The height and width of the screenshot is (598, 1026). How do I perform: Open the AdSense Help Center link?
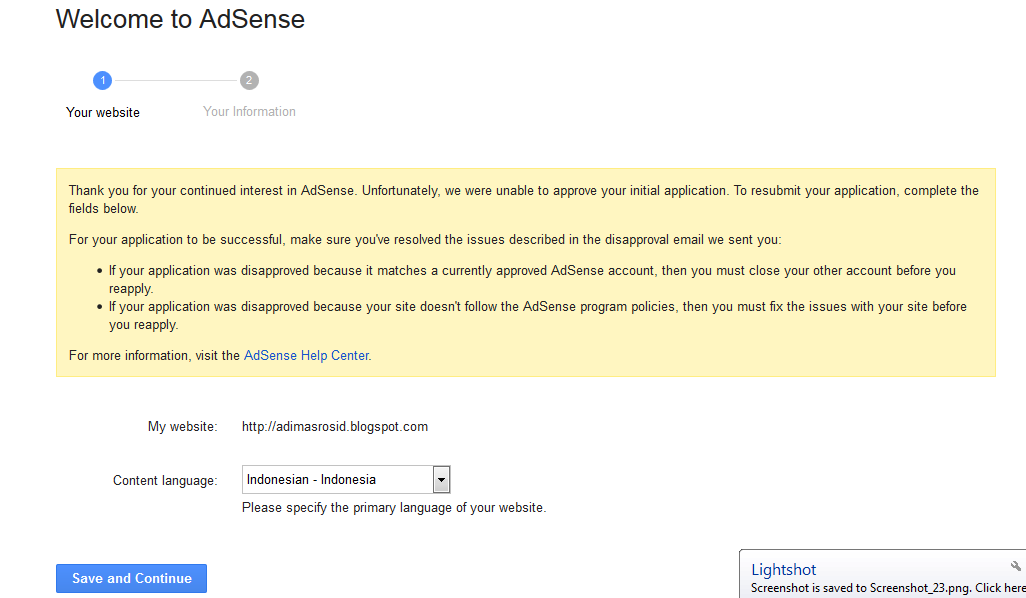tap(306, 355)
